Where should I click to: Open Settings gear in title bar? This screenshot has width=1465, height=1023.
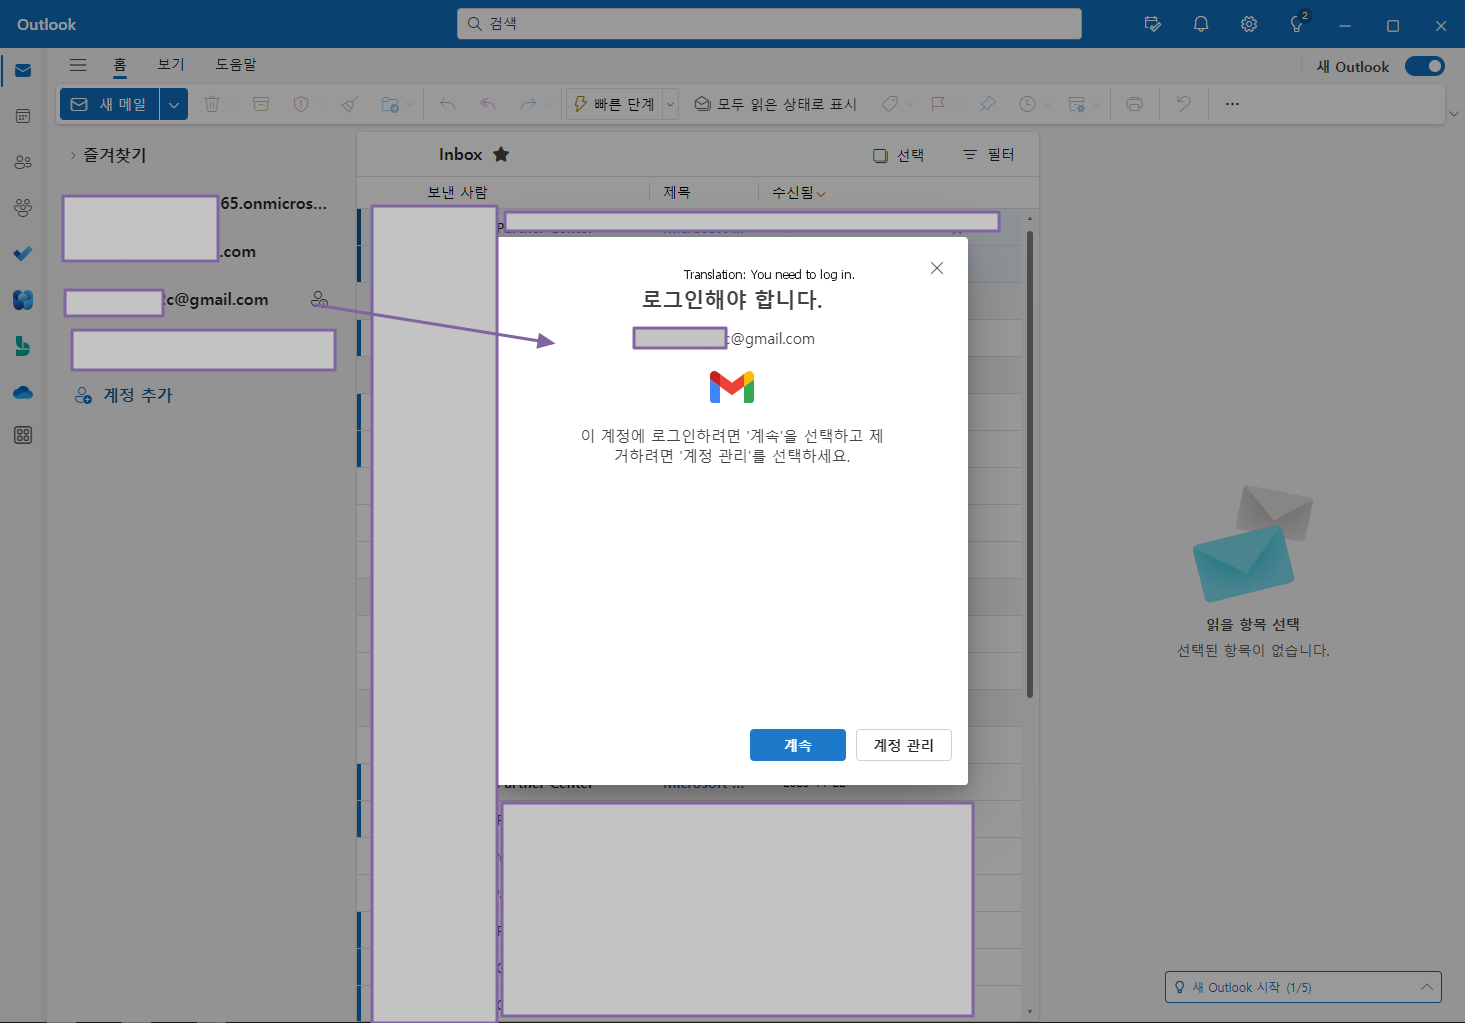click(1249, 24)
